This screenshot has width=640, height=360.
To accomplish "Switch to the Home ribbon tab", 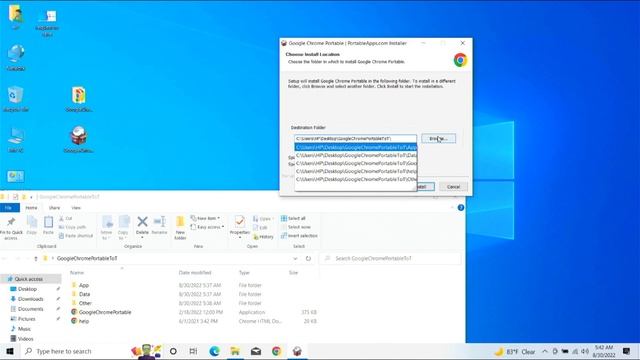I will coord(31,208).
